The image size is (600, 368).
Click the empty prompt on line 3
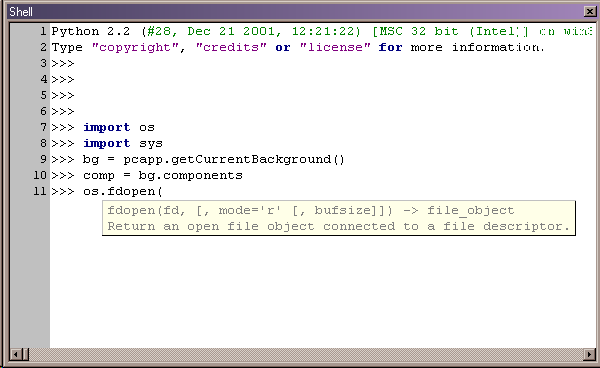coord(63,64)
